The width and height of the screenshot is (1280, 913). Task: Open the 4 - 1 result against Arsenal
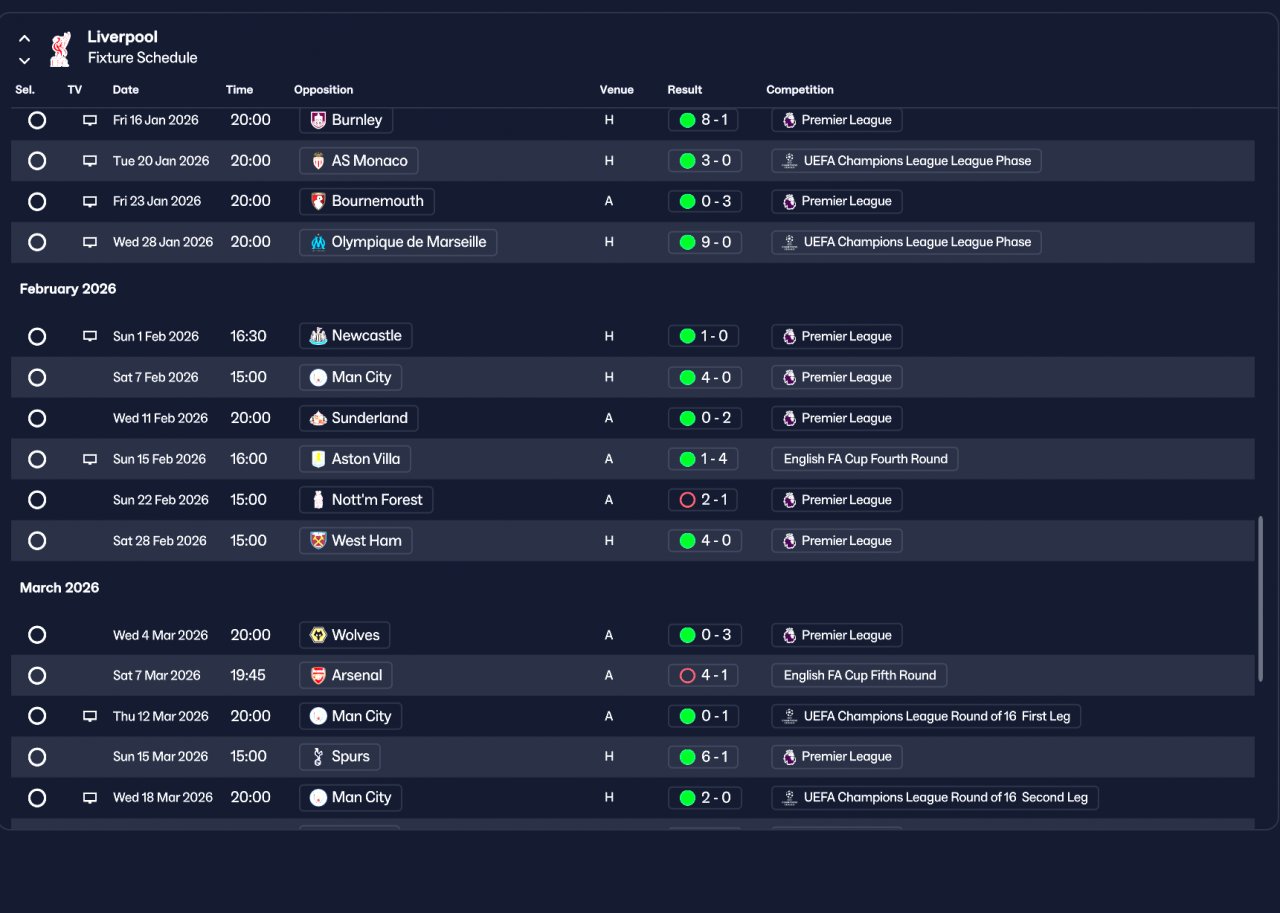tap(704, 675)
